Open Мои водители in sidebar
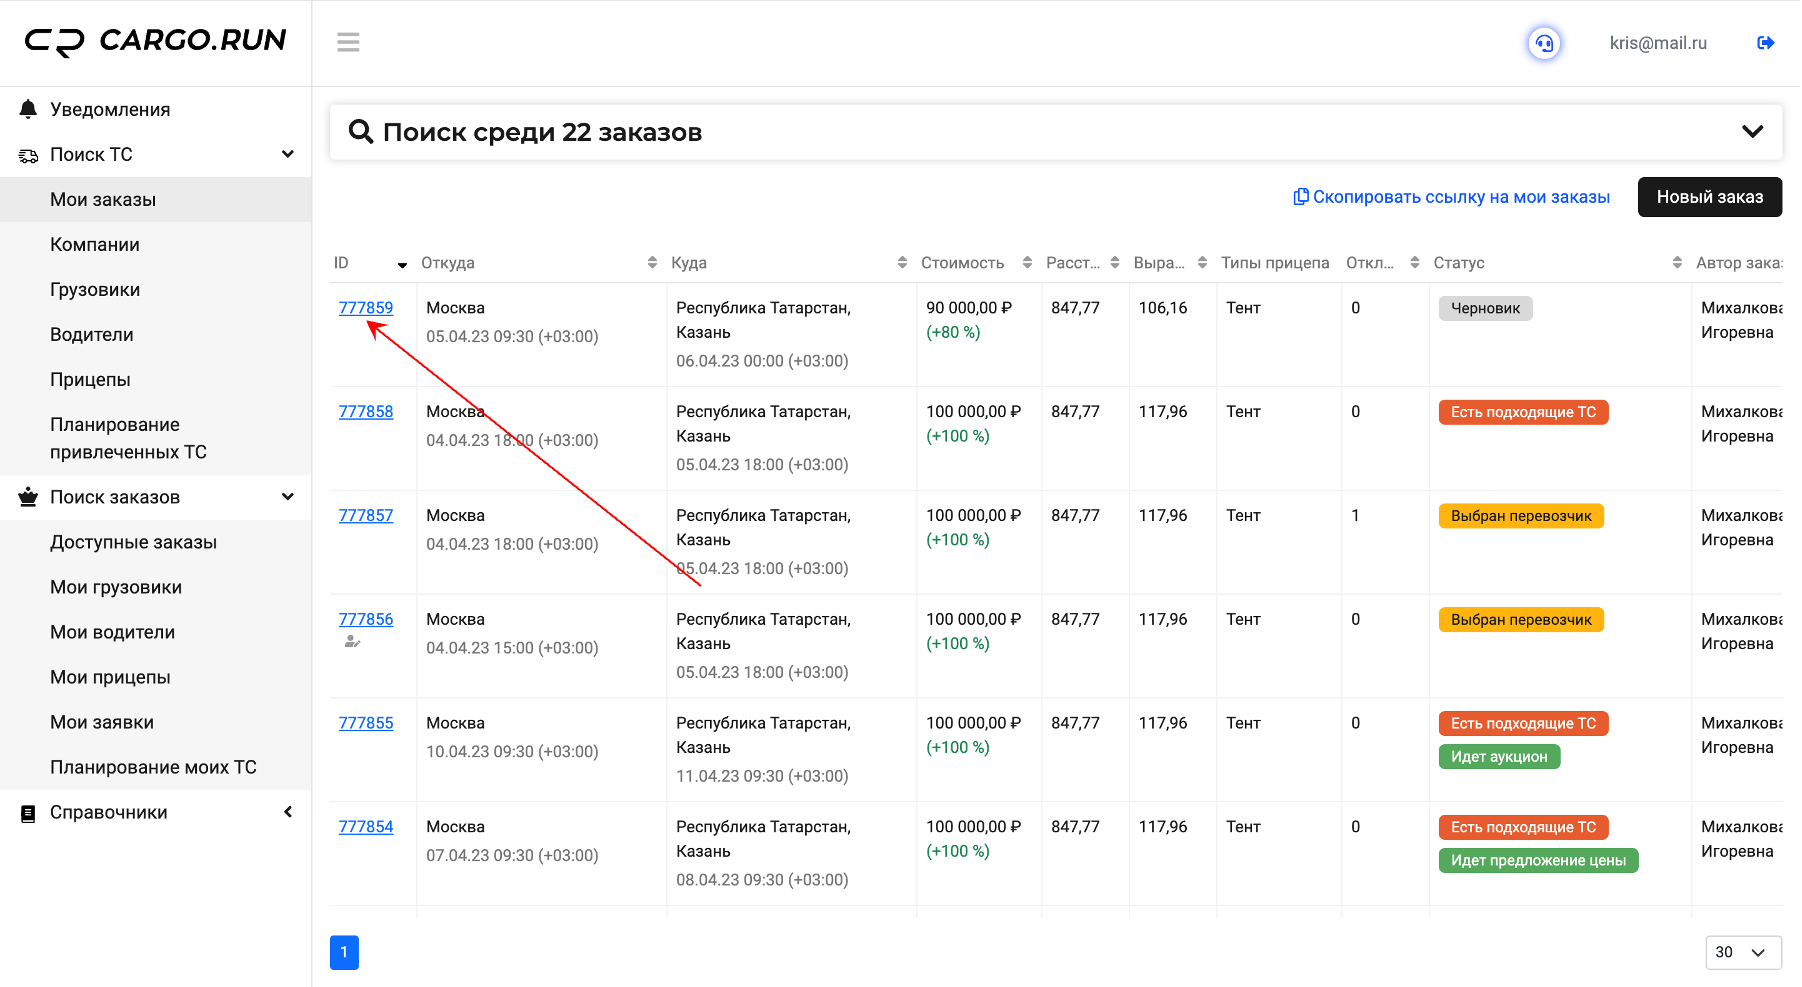The width and height of the screenshot is (1802, 987). (156, 632)
